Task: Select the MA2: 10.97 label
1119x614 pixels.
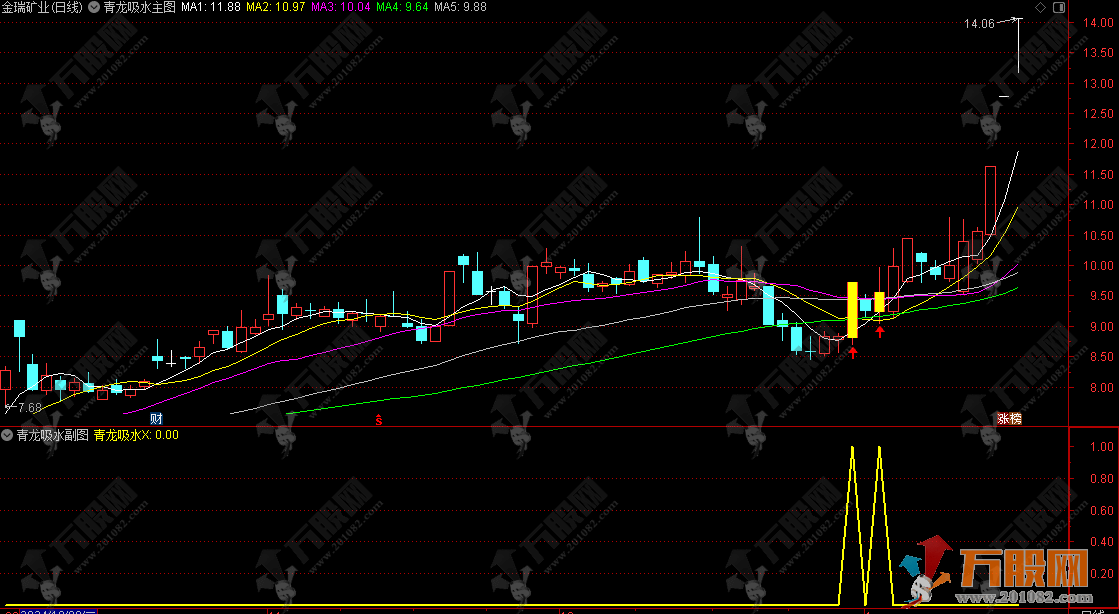Action: coord(275,7)
